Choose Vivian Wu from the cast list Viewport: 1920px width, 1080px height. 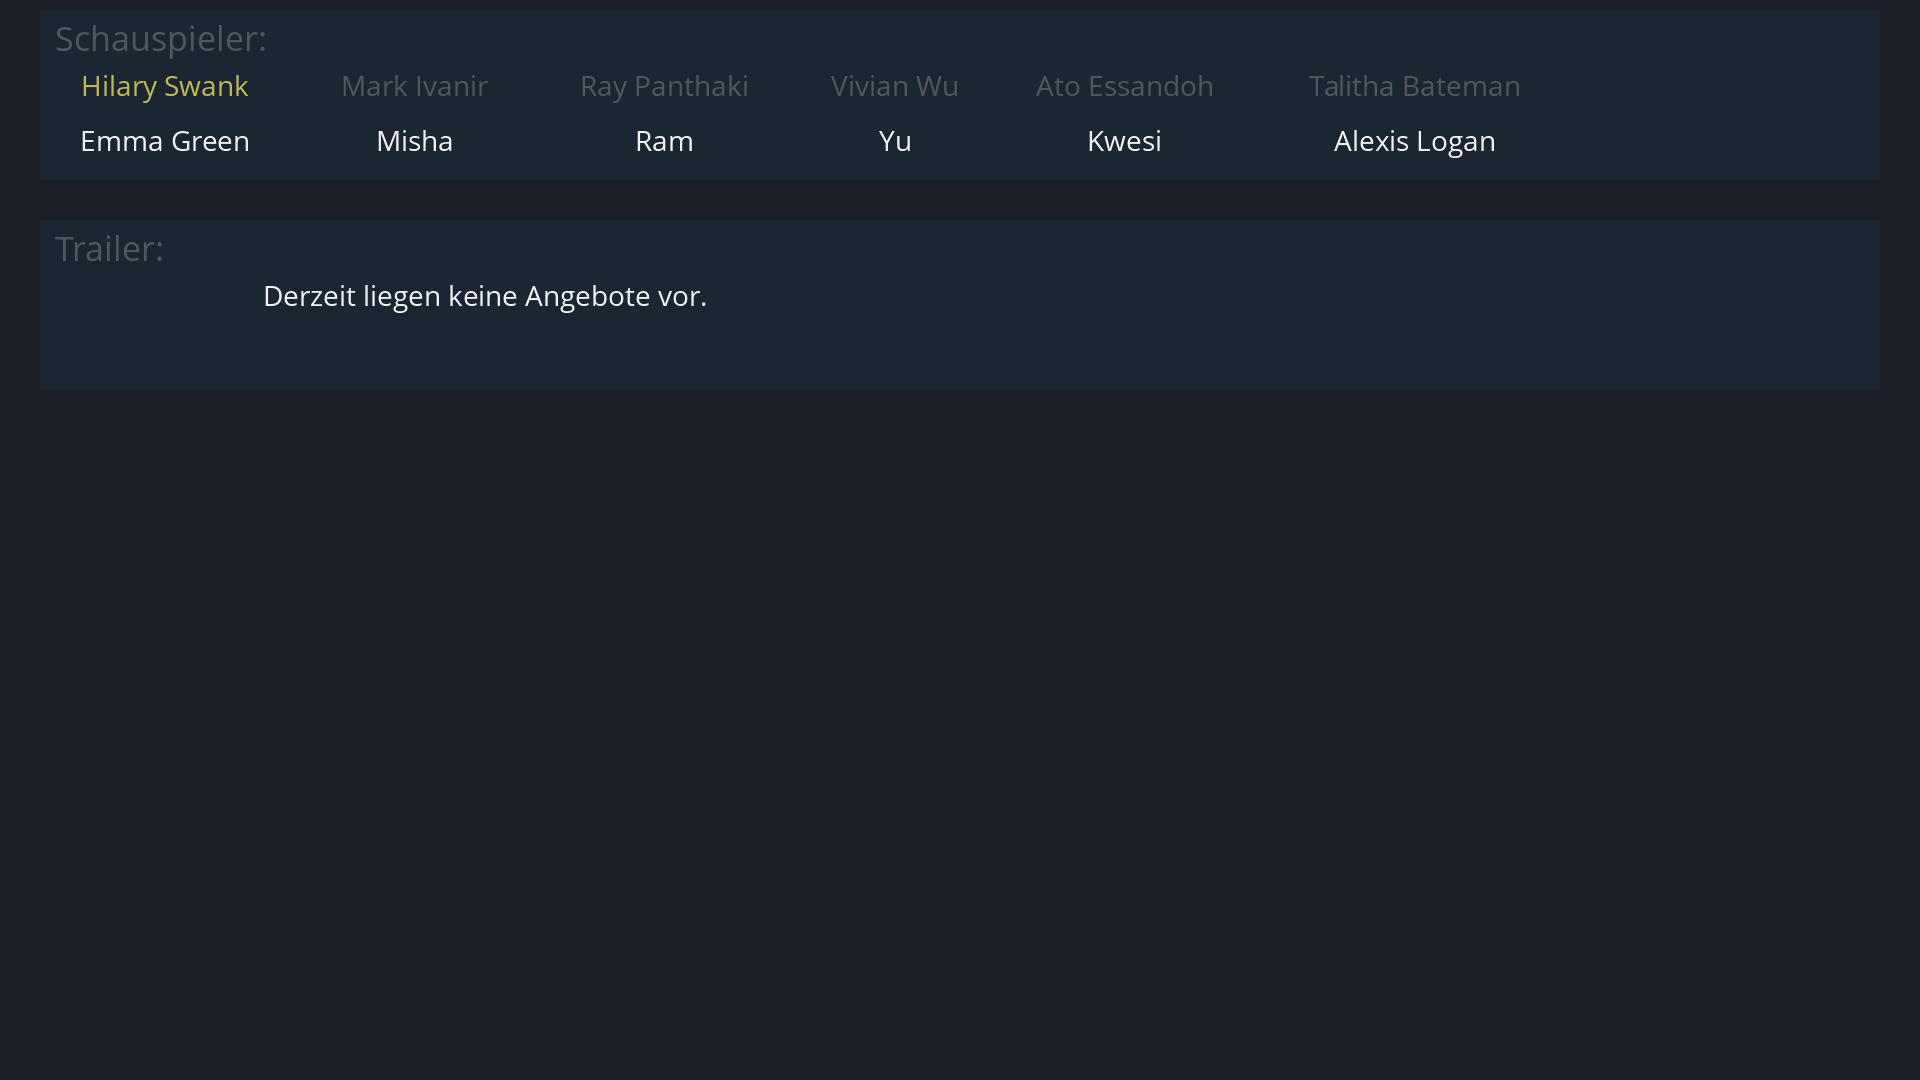point(894,86)
